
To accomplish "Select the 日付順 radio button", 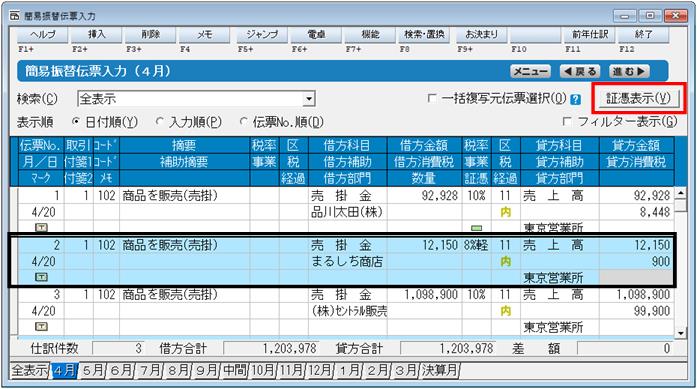I will coord(76,121).
